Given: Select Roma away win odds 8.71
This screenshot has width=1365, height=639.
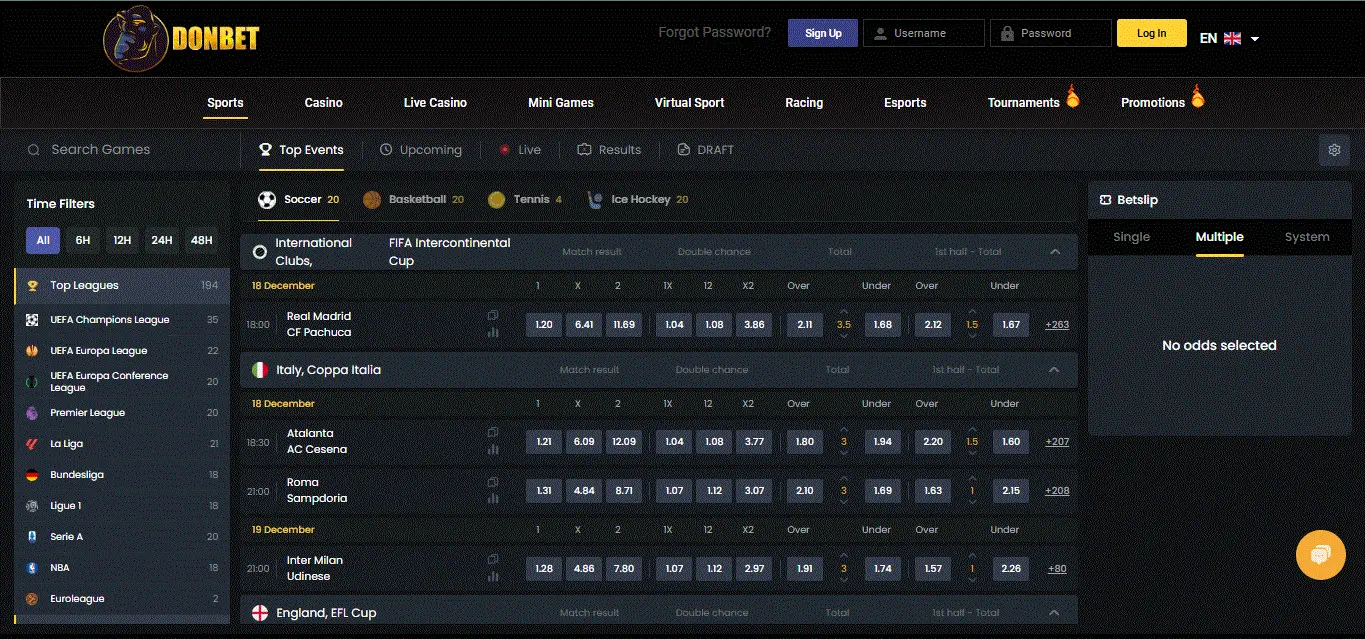Looking at the screenshot, I should pos(624,491).
